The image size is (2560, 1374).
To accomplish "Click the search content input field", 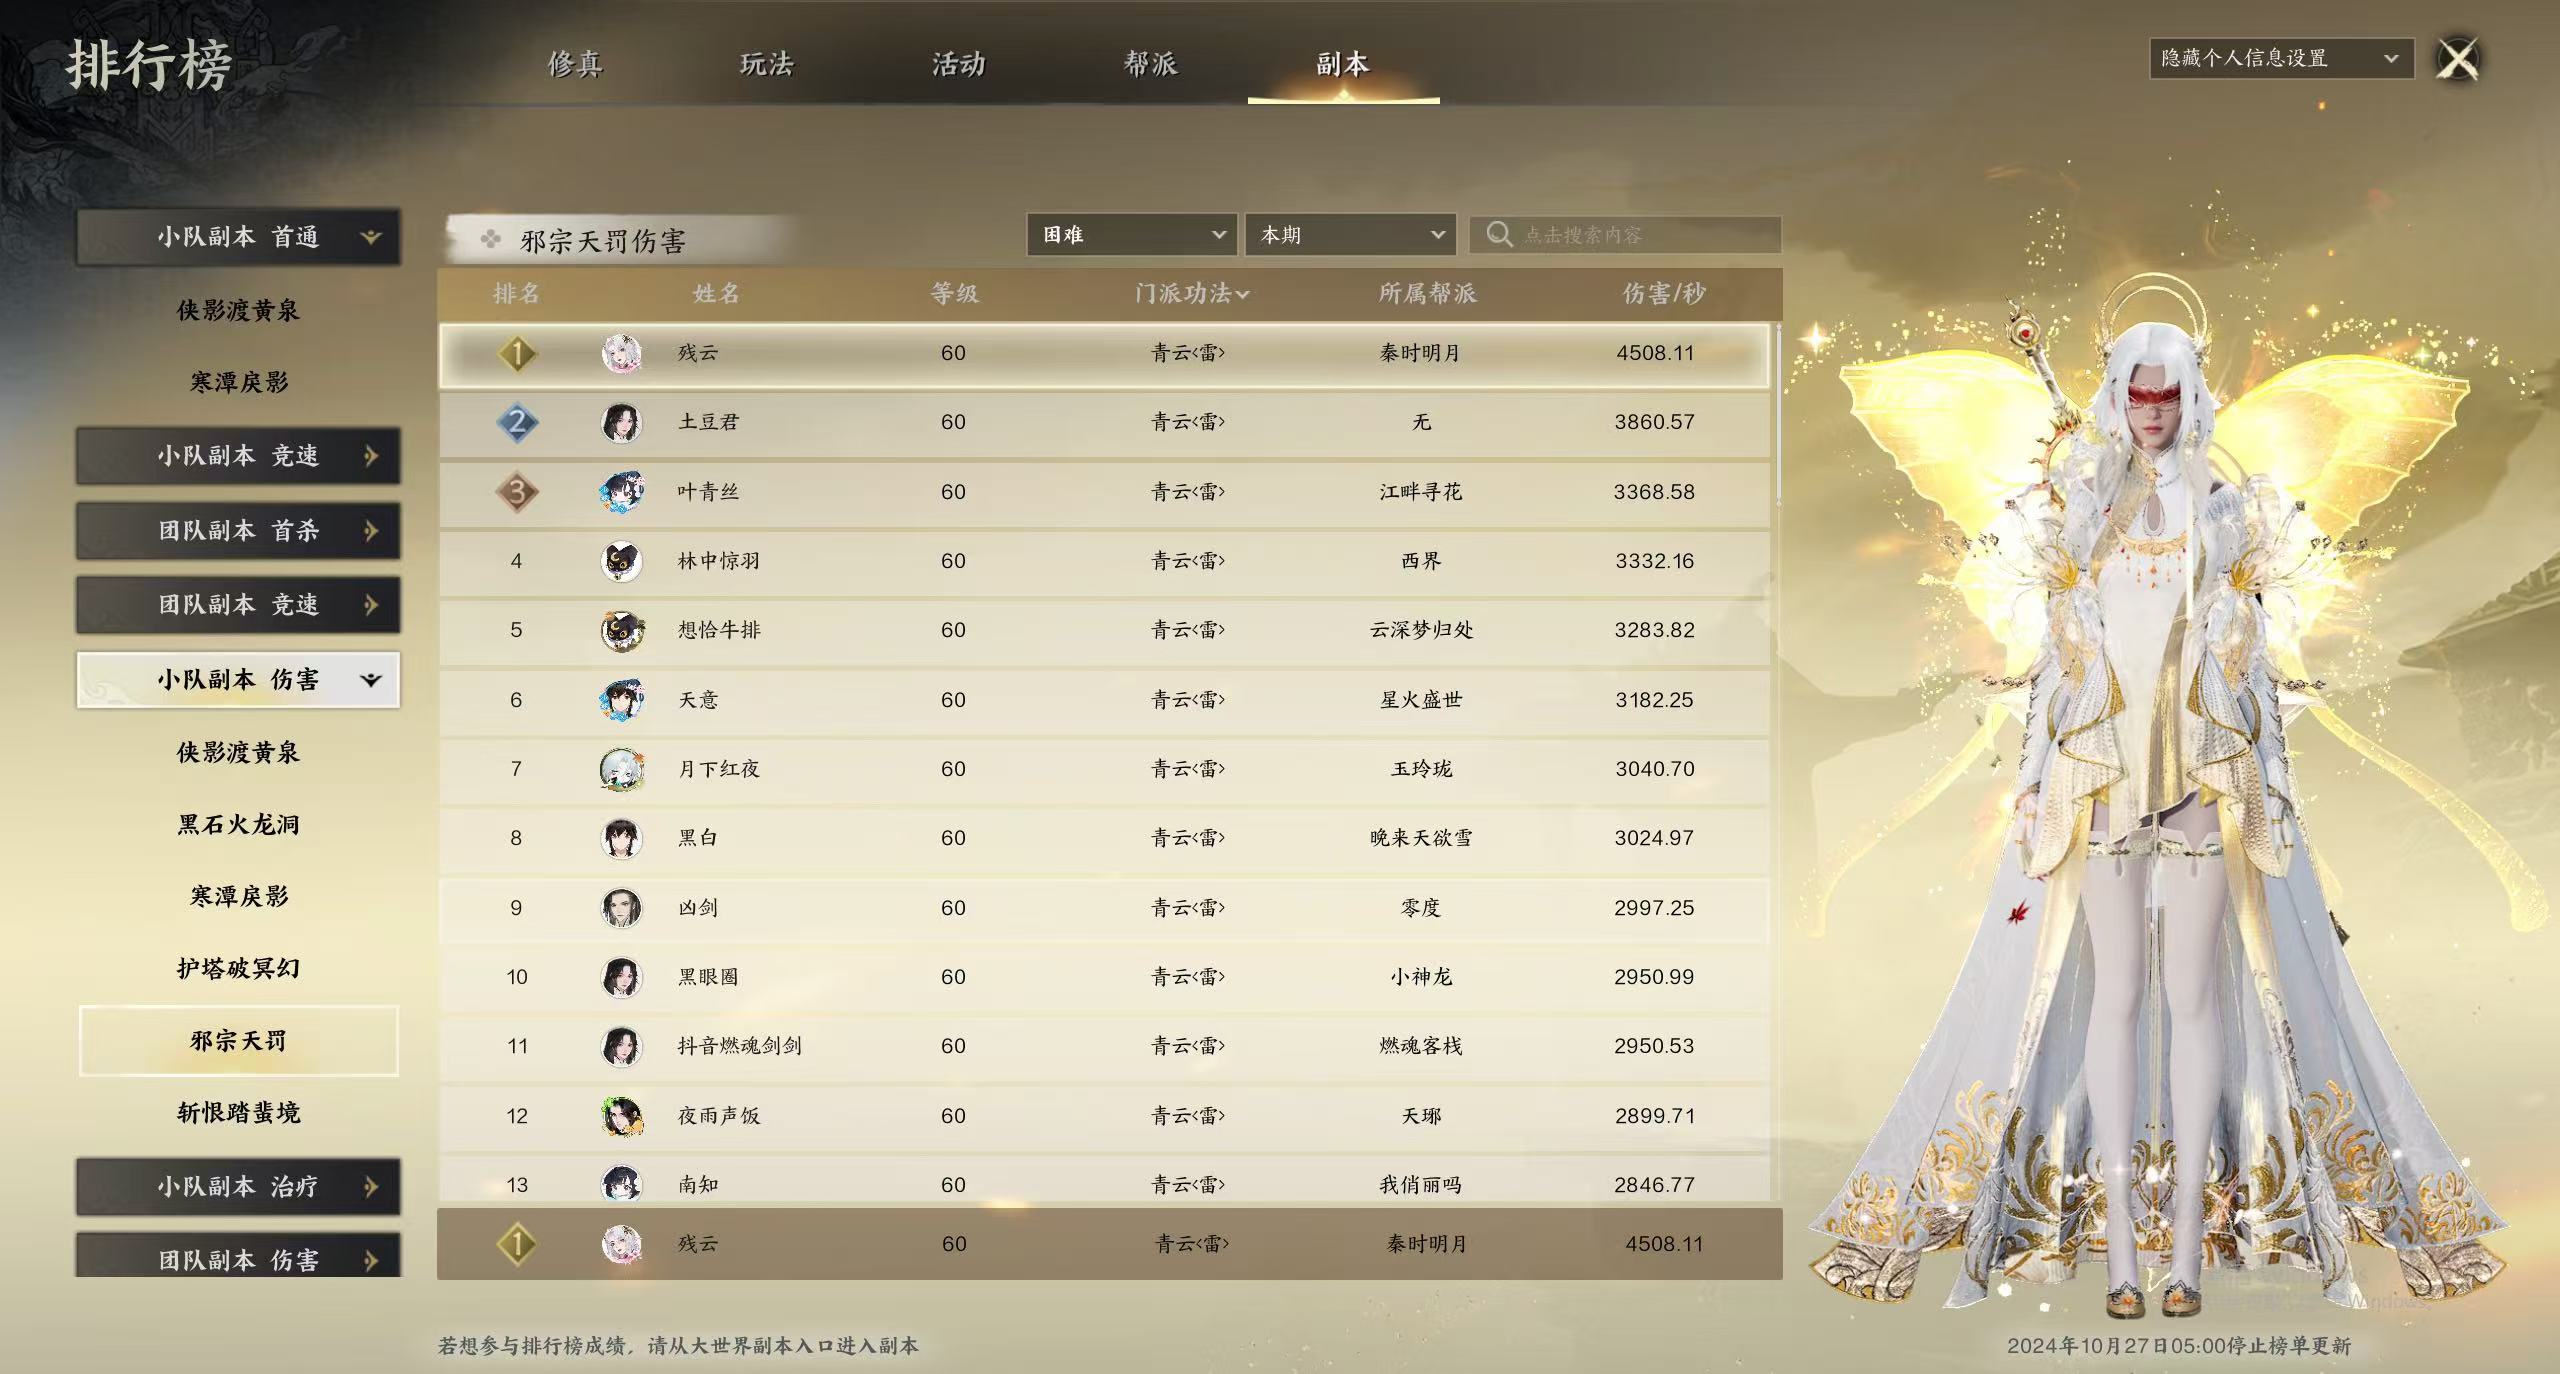I will pyautogui.click(x=1625, y=235).
